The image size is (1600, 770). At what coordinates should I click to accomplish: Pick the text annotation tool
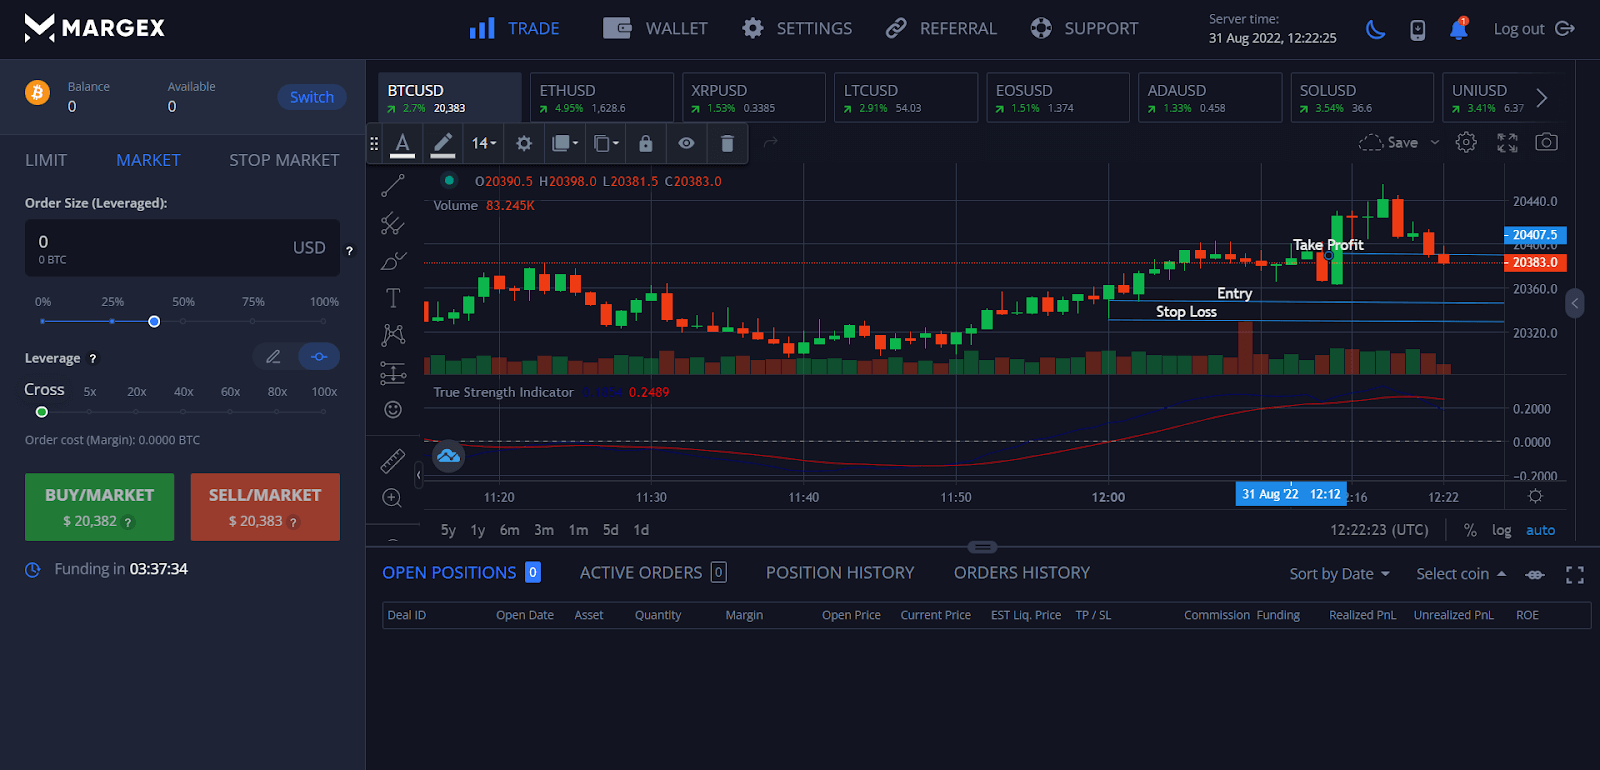pyautogui.click(x=393, y=298)
